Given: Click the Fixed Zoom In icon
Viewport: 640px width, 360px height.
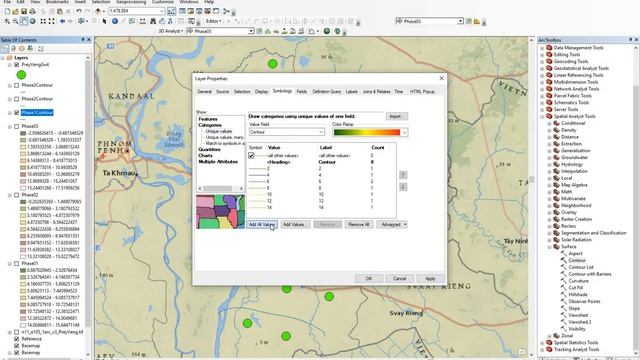Looking at the screenshot, I should click(x=43, y=21).
